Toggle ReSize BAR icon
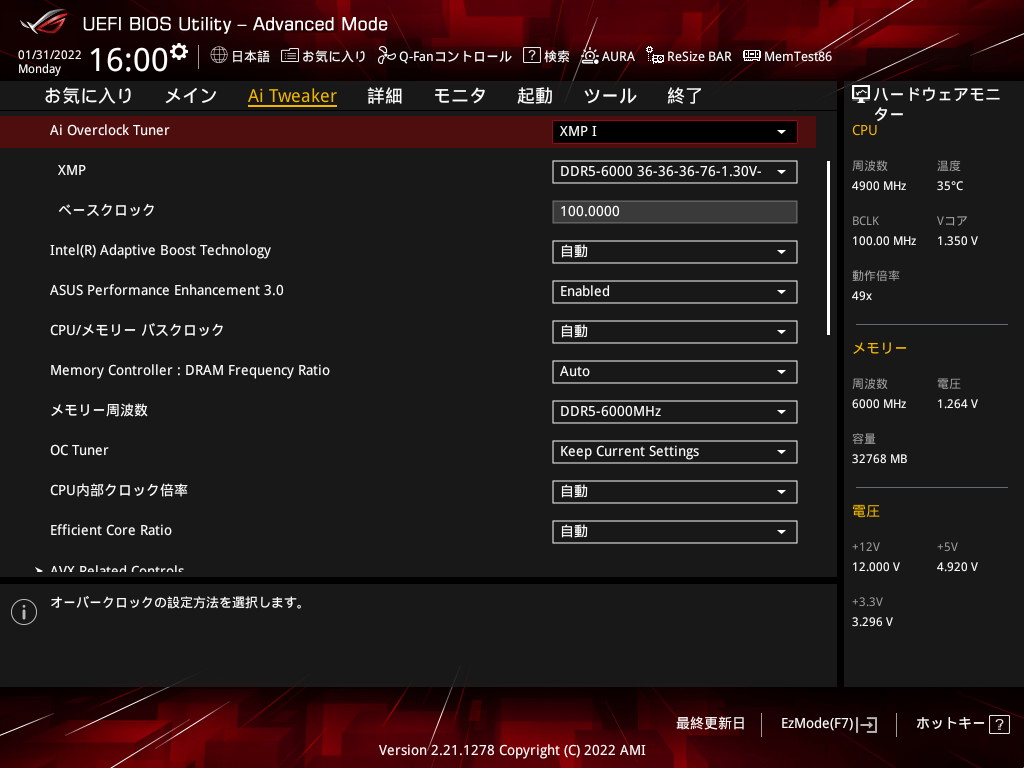 coord(655,56)
